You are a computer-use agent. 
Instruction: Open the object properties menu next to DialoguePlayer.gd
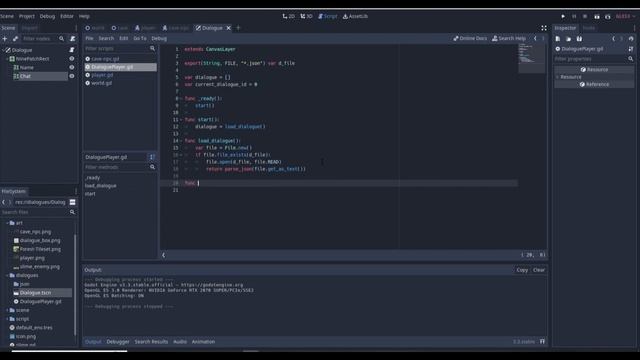point(631,49)
